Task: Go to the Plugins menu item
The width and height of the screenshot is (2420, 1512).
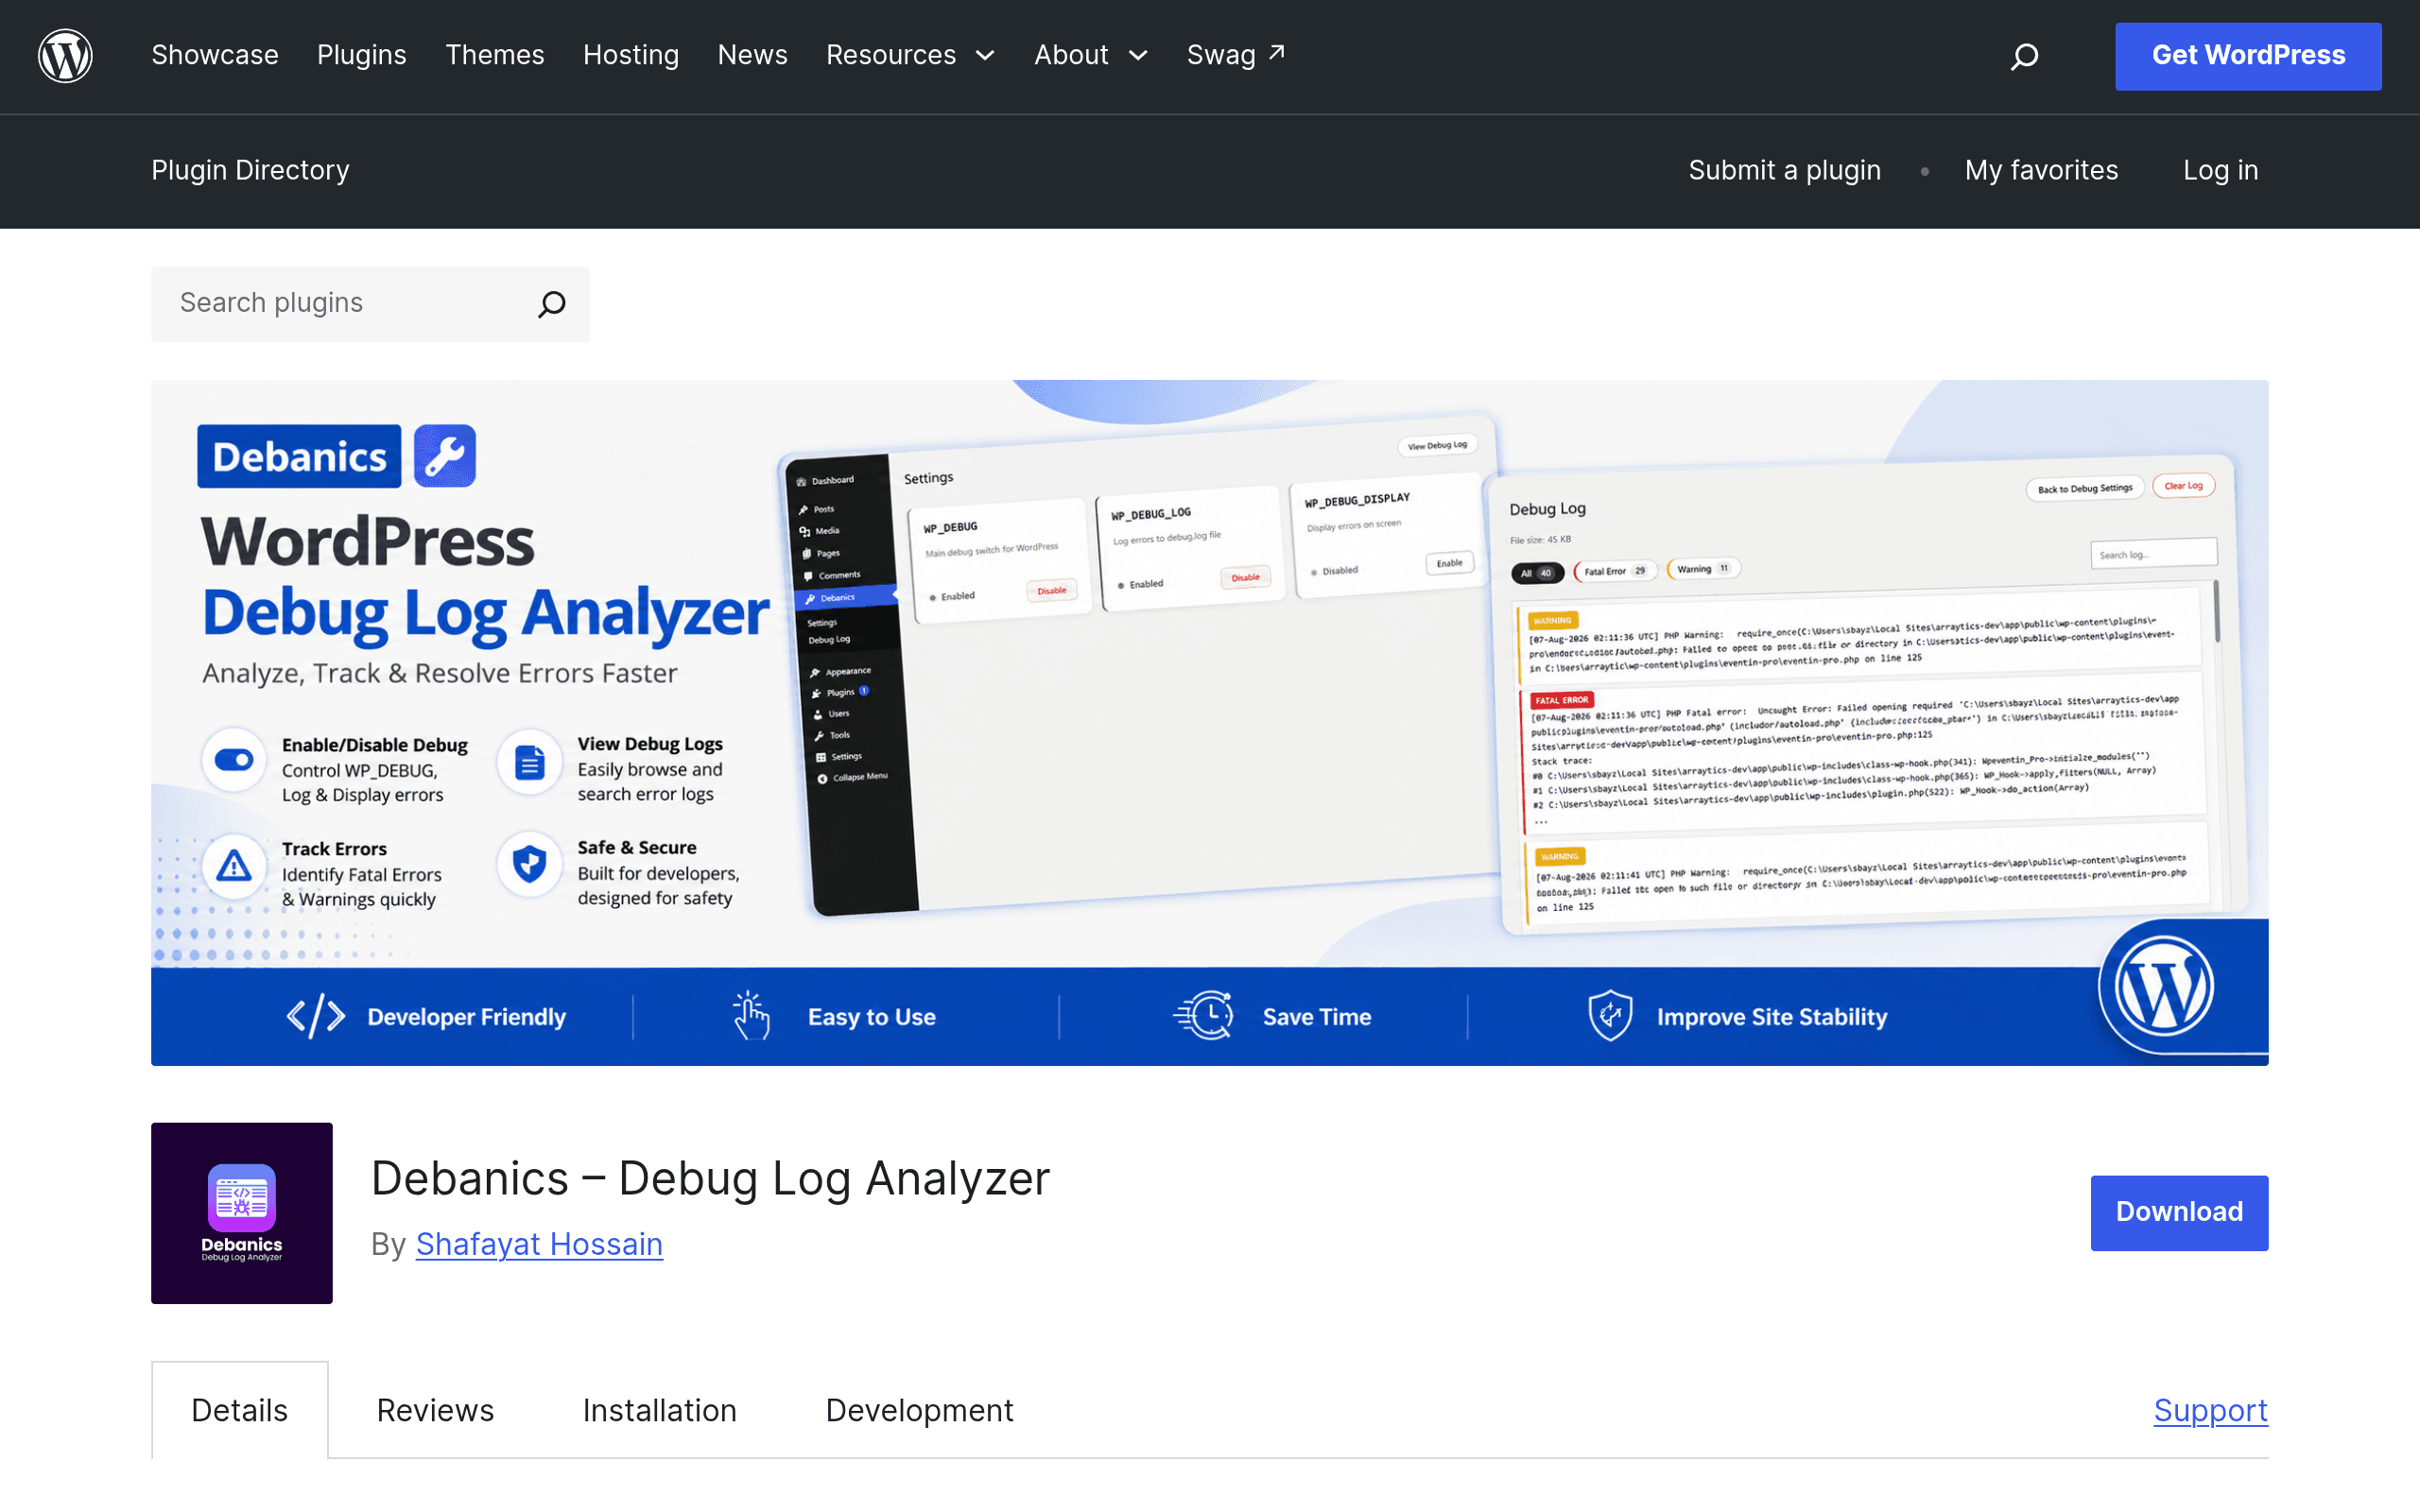Action: tap(362, 56)
